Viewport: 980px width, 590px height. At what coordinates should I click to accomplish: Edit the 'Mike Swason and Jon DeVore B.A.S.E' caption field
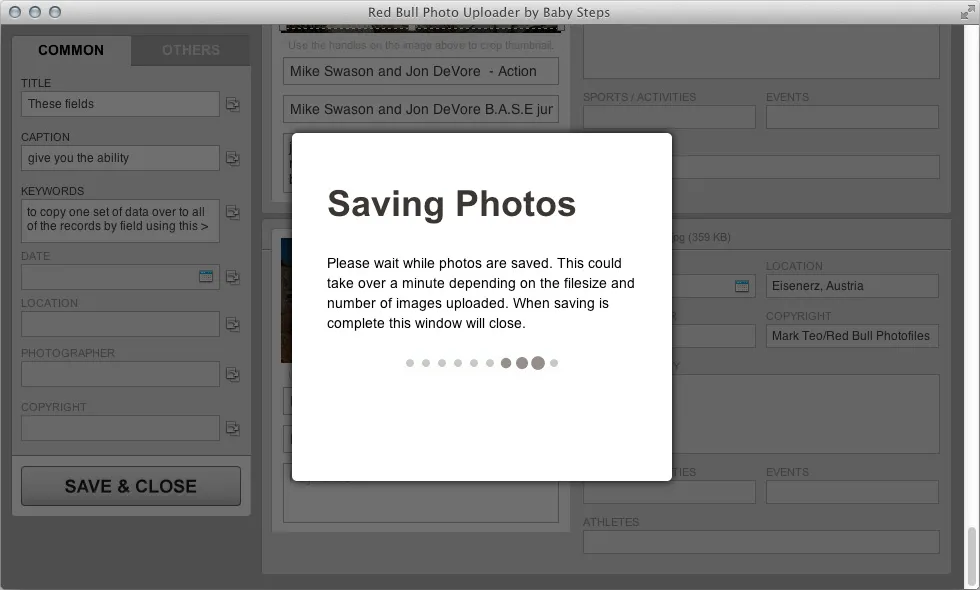click(x=421, y=109)
